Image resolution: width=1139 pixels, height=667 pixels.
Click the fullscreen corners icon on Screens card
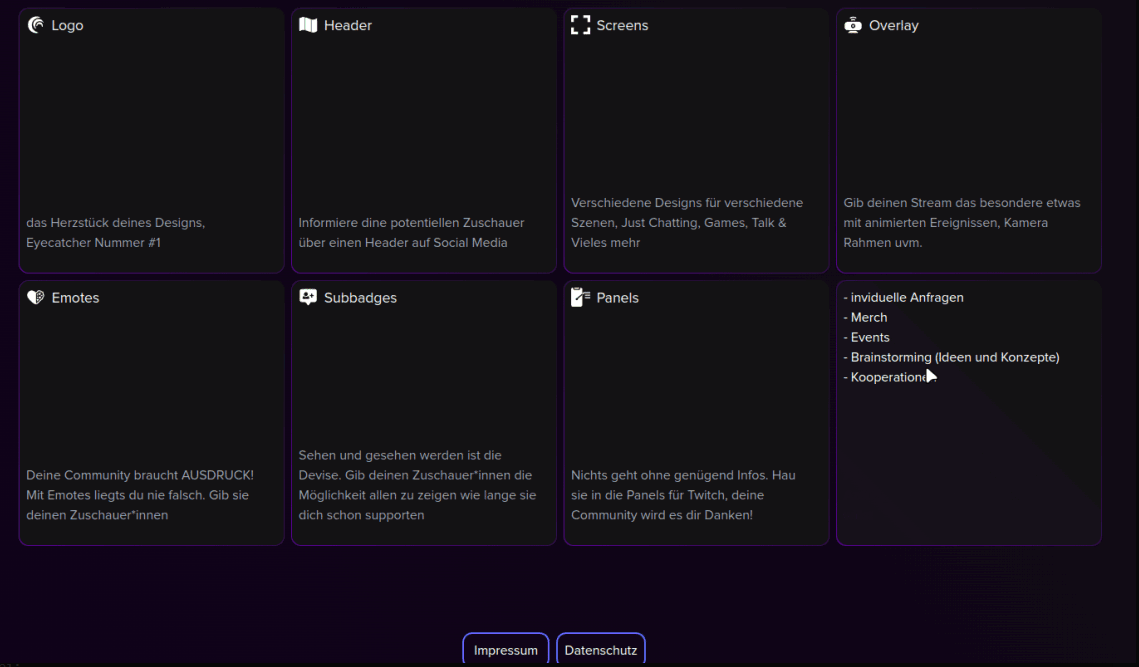point(580,24)
